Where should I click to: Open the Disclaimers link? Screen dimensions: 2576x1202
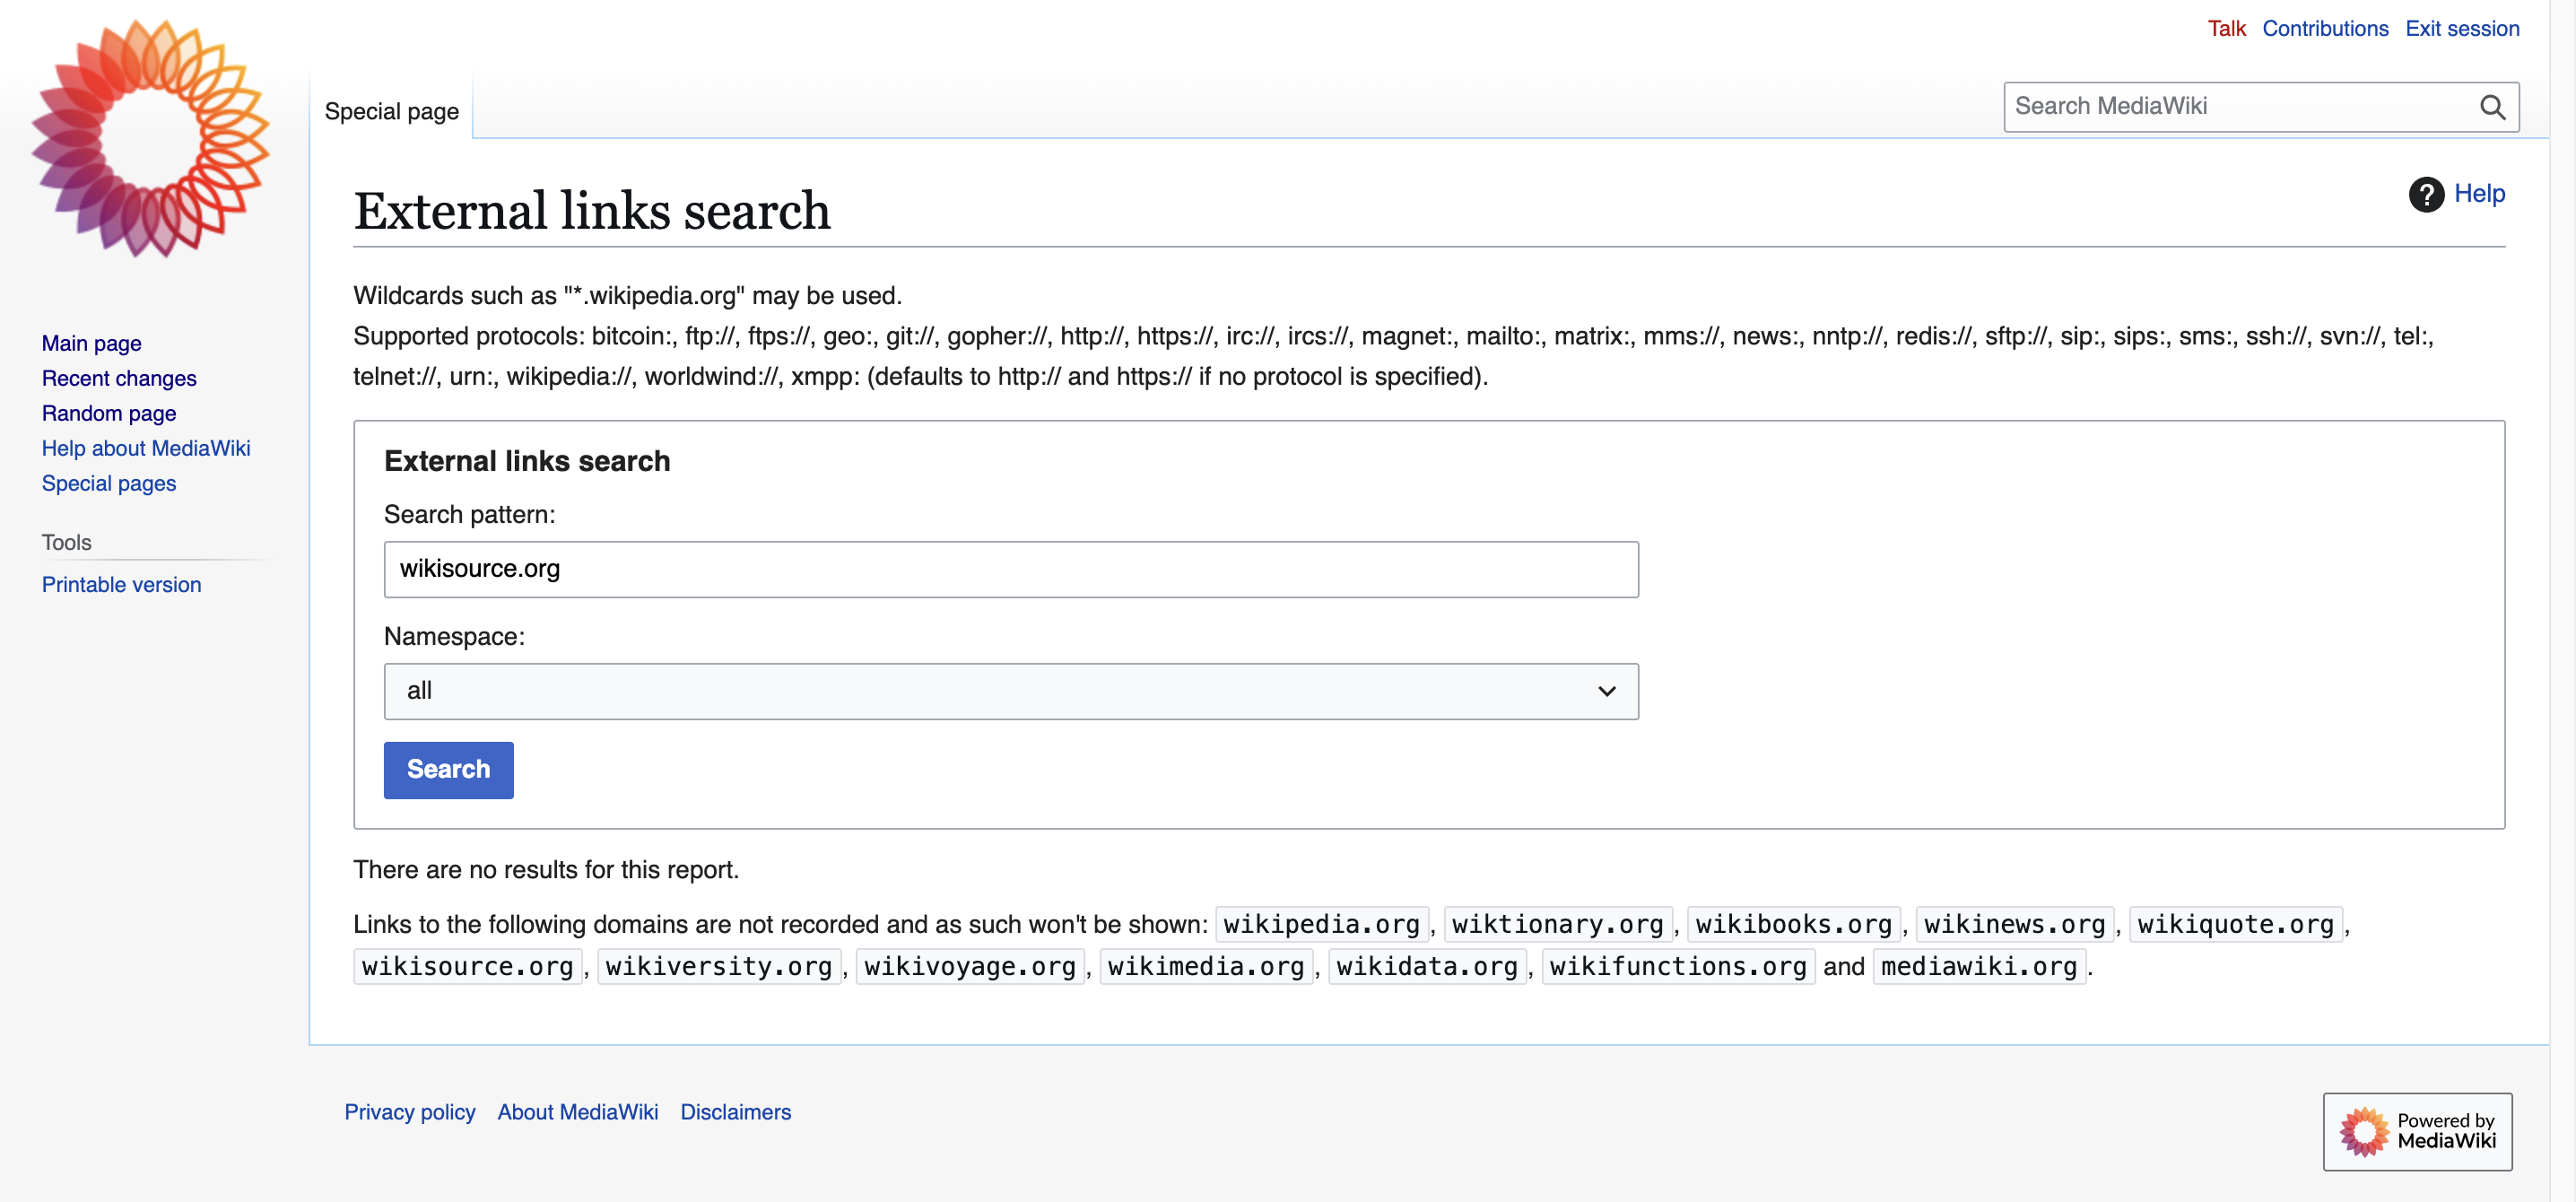click(735, 1111)
